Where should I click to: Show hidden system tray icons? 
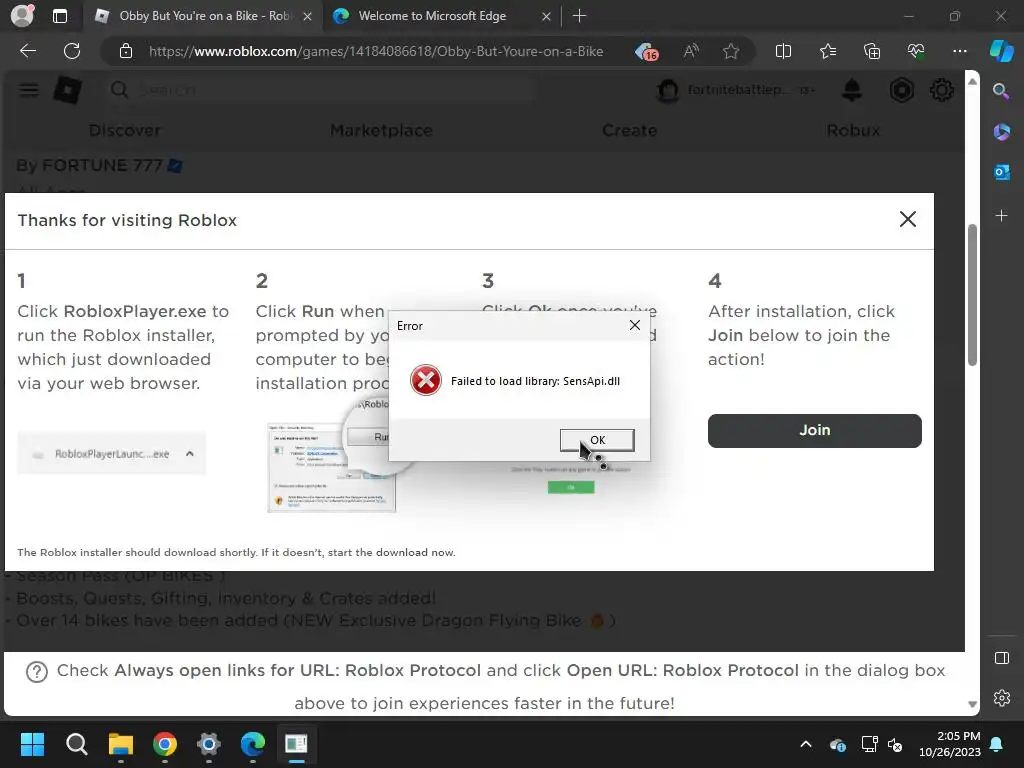(x=806, y=744)
